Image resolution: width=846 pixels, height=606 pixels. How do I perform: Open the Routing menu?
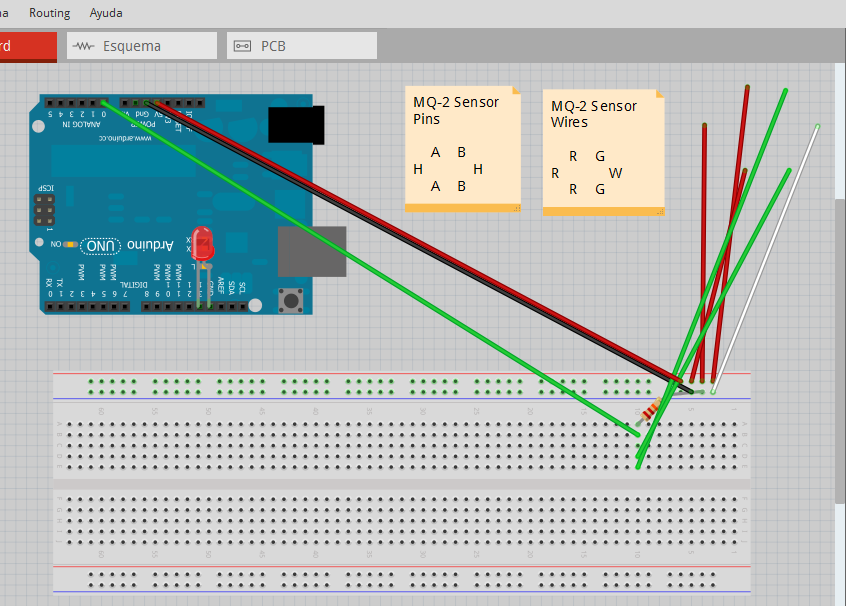coord(49,13)
